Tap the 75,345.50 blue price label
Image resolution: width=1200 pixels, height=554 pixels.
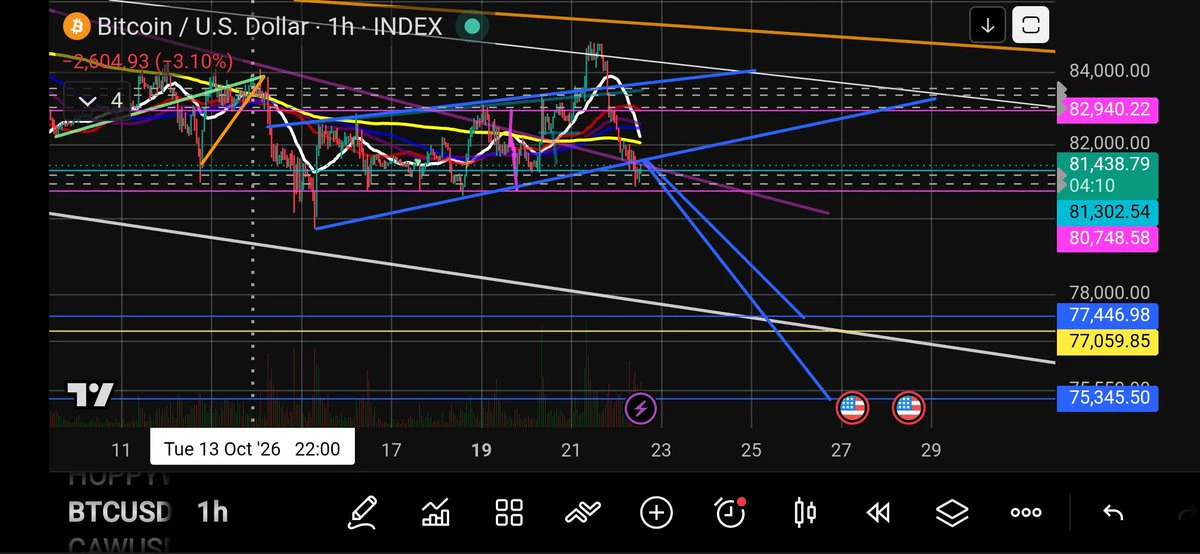1108,399
